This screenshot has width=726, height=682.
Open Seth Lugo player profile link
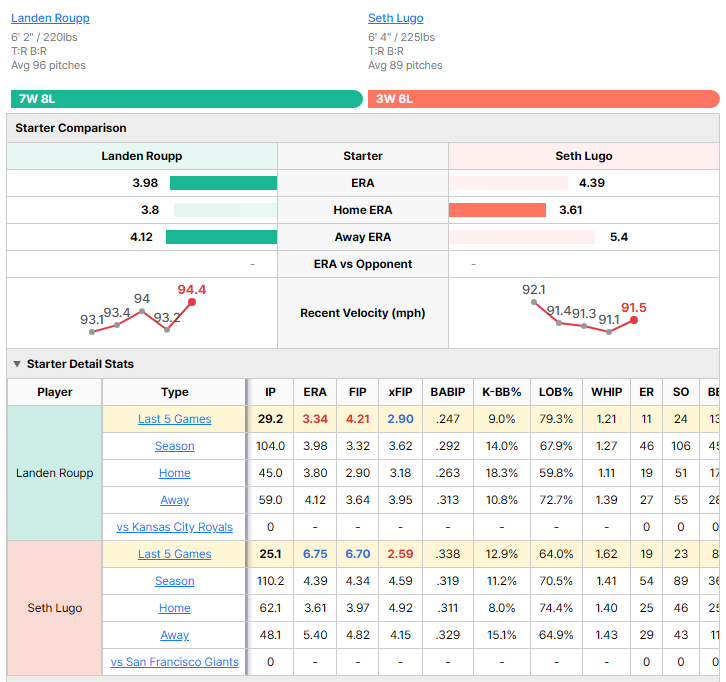(395, 18)
